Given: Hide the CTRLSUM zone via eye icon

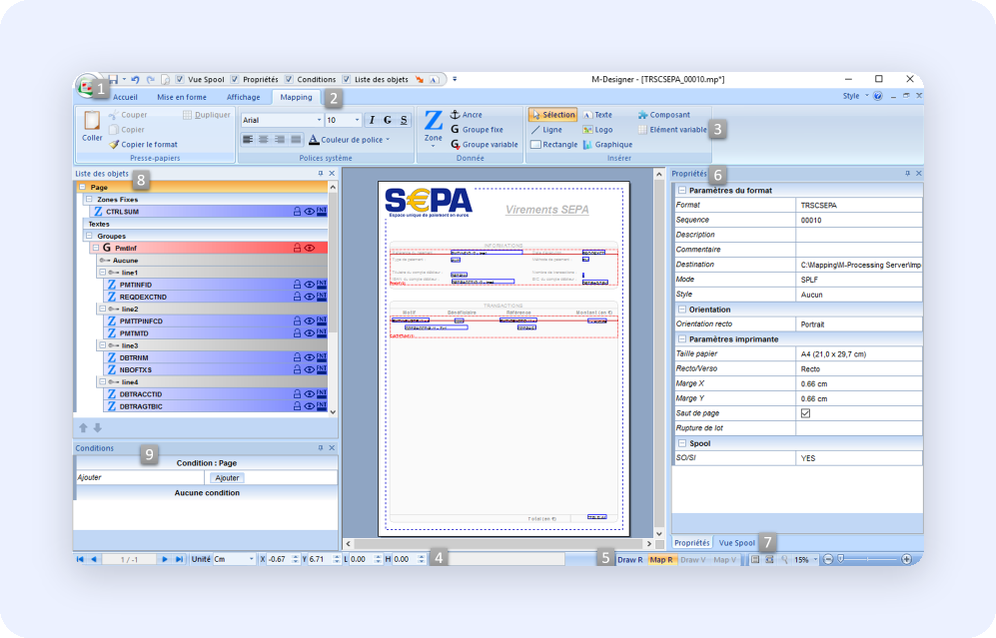Looking at the screenshot, I should click(309, 212).
